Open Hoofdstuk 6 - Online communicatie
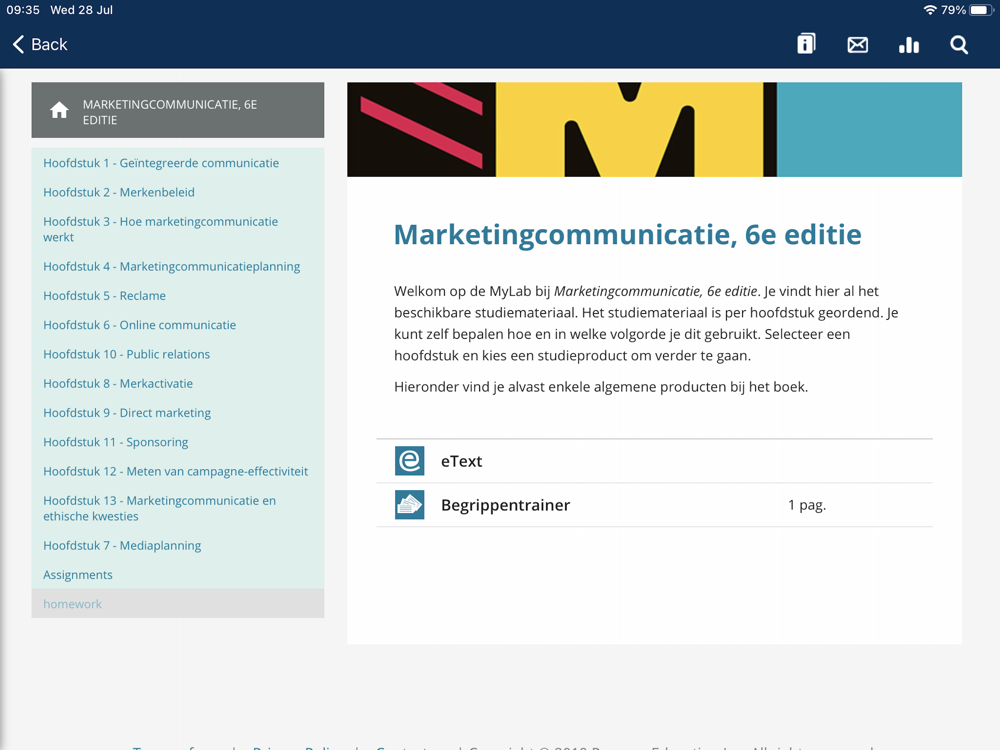Viewport: 1000px width, 750px height. pos(140,325)
